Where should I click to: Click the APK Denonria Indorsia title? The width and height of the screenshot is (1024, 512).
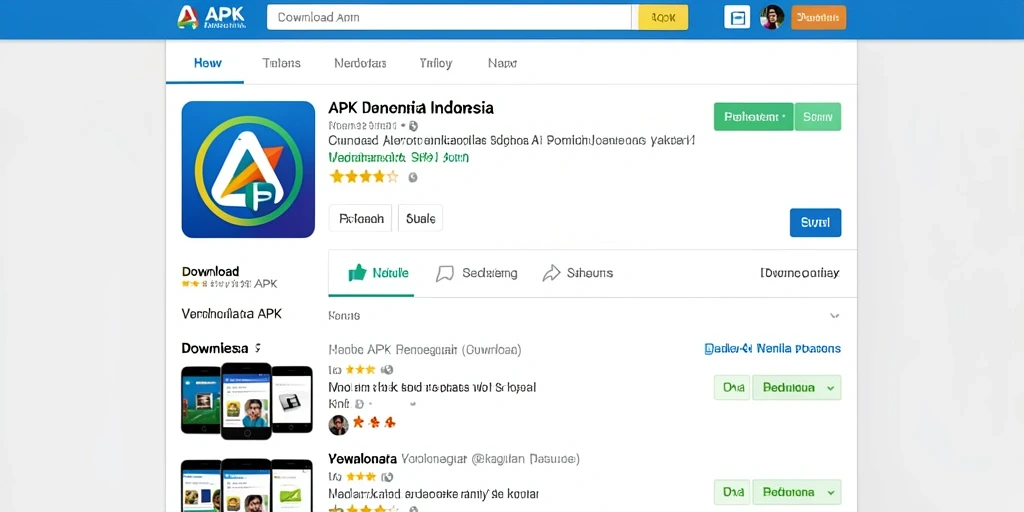(411, 108)
